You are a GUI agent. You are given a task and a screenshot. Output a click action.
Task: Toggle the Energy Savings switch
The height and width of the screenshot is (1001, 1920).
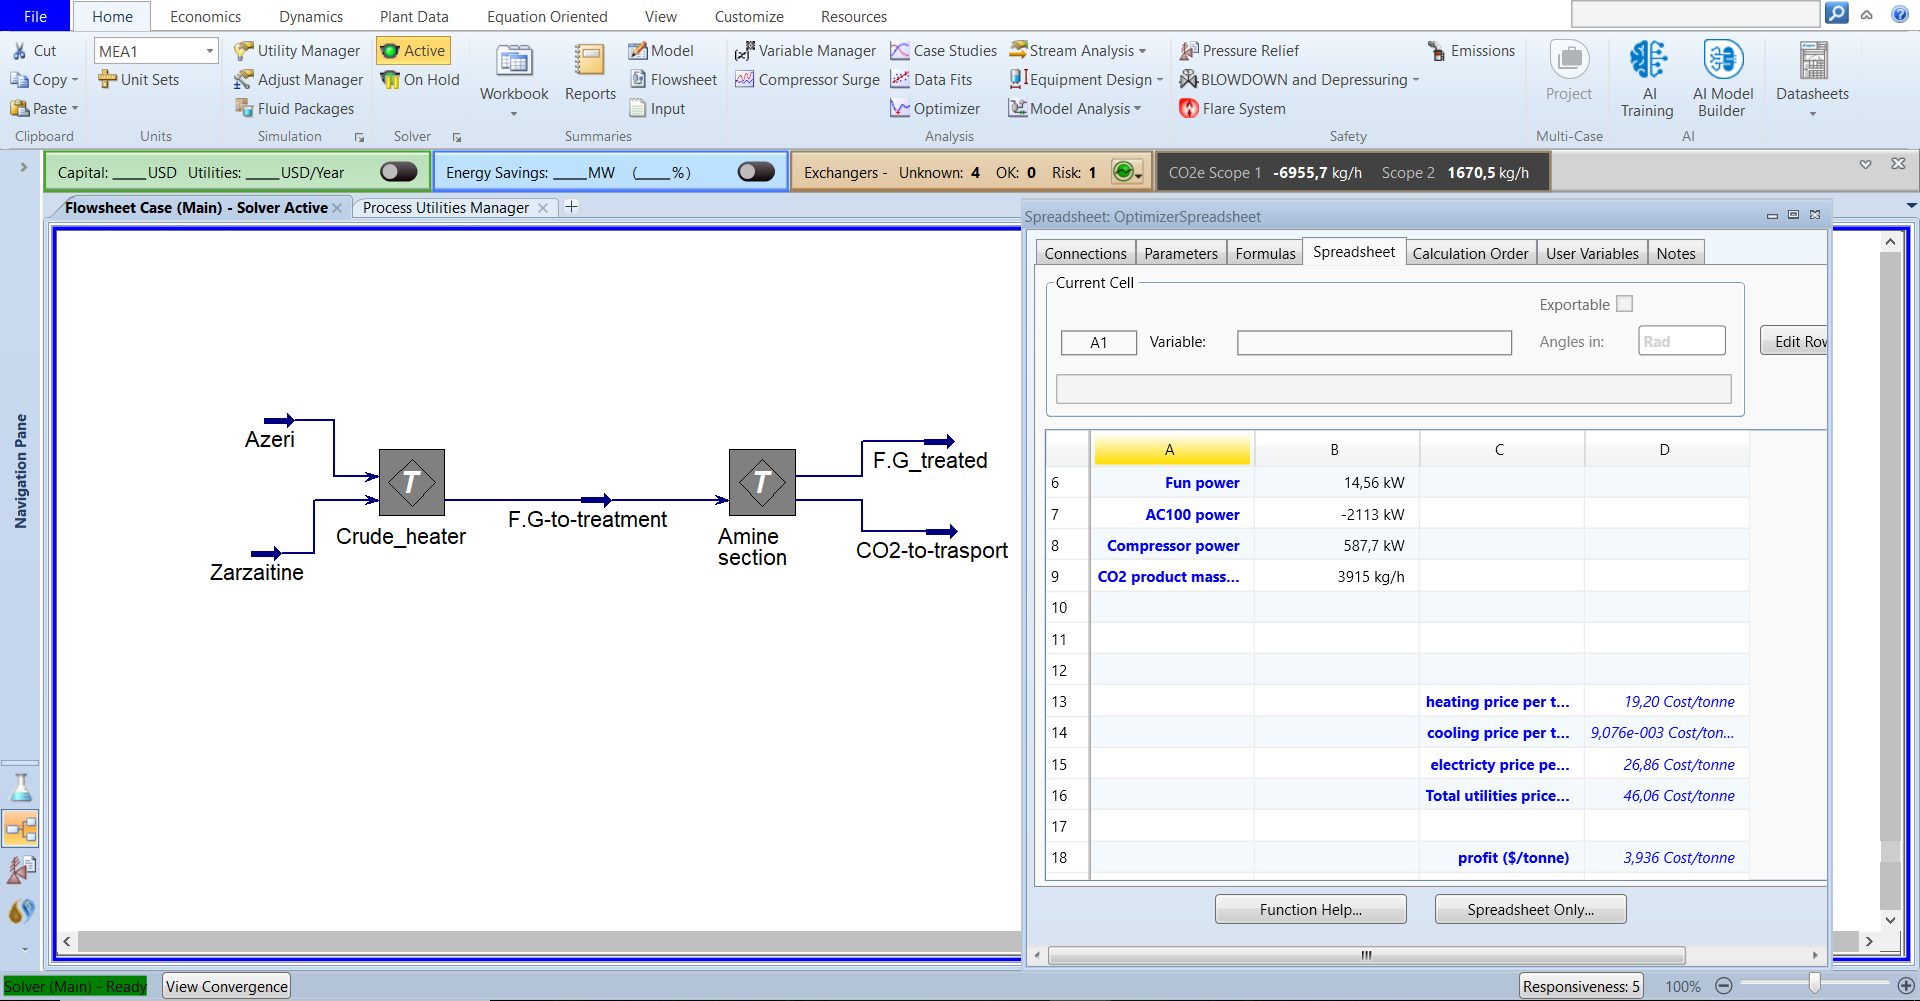[x=756, y=172]
